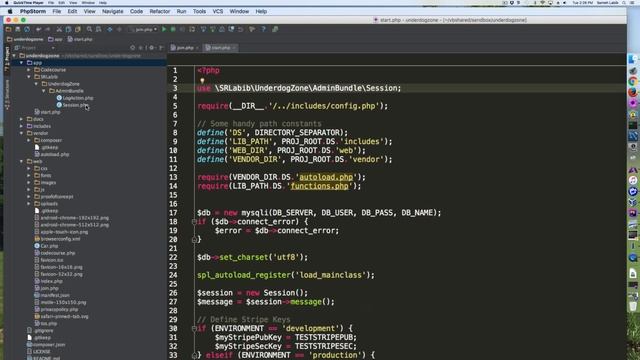Toggle code fold at line 30 if block
Screen dimensions: 640x360
coord(194,329)
